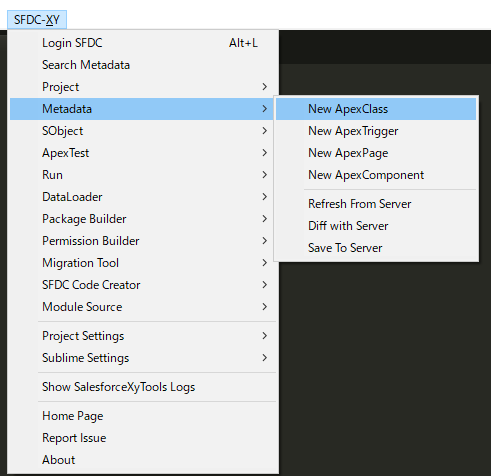This screenshot has height=476, width=491.
Task: Expand the ApexTest submenu chevron
Action: point(264,153)
